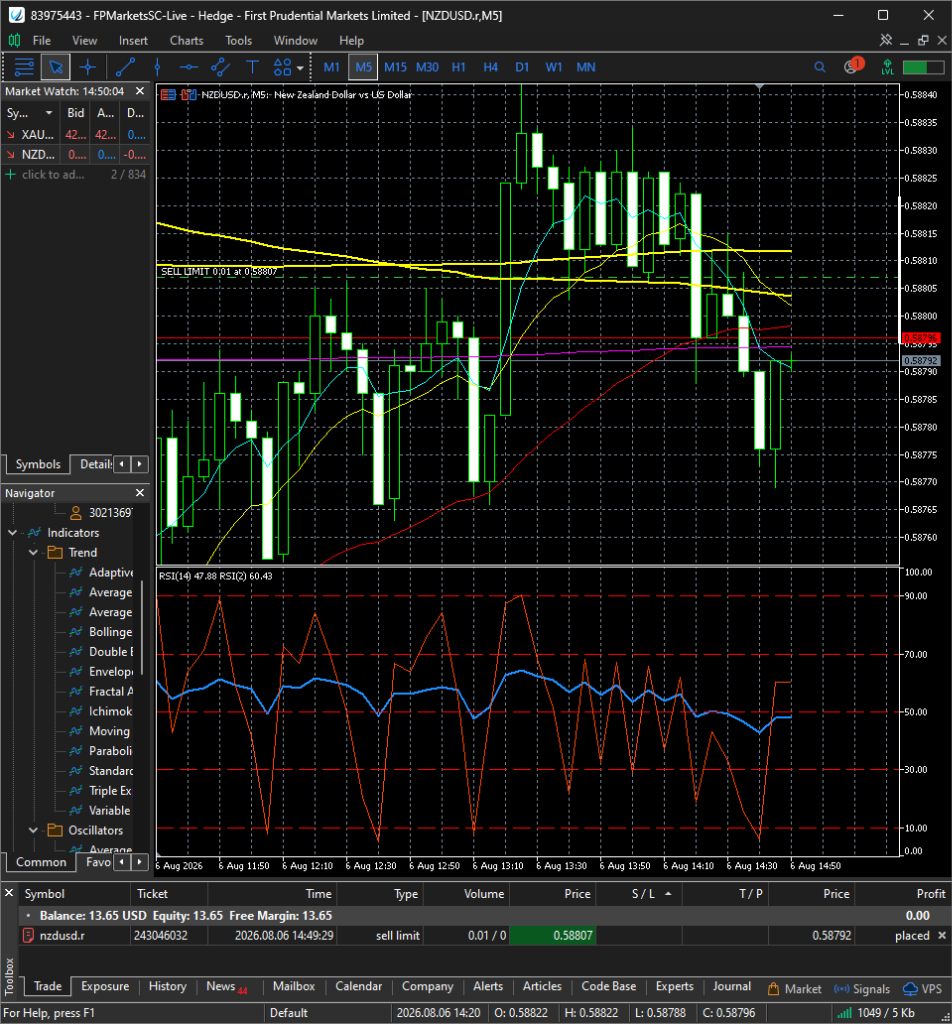
Task: Click the green 0.58807 price cell
Action: pos(552,935)
